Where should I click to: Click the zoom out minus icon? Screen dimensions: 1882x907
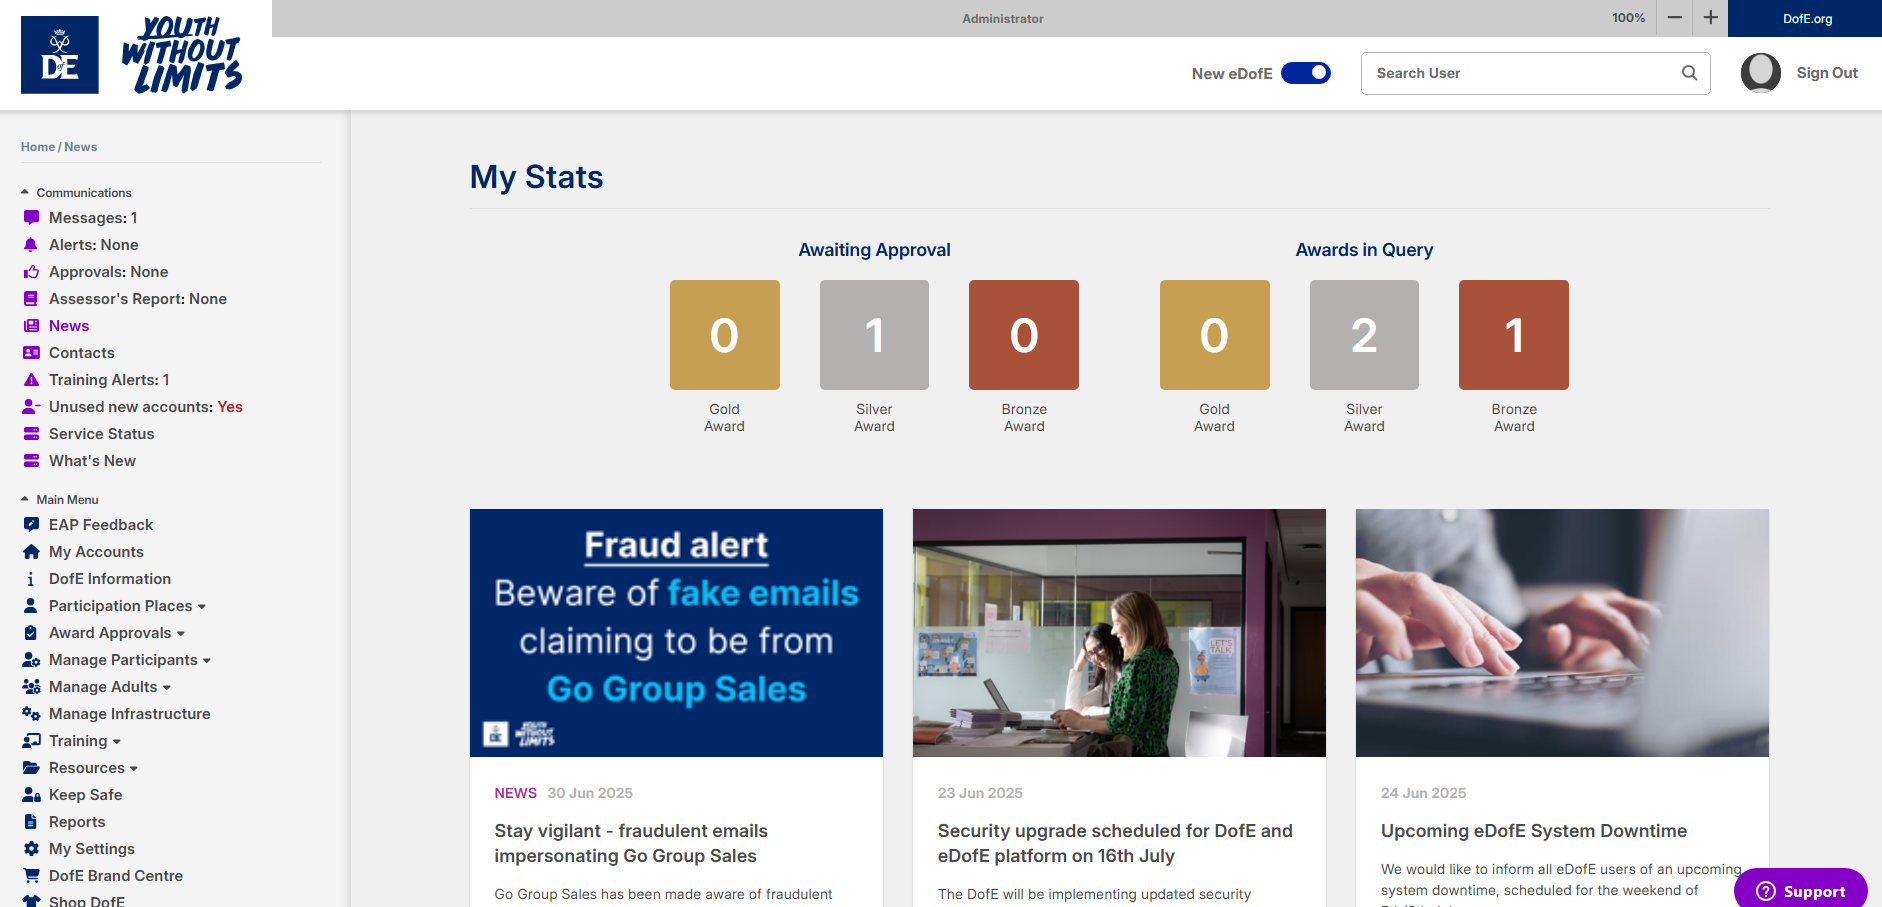(1675, 18)
